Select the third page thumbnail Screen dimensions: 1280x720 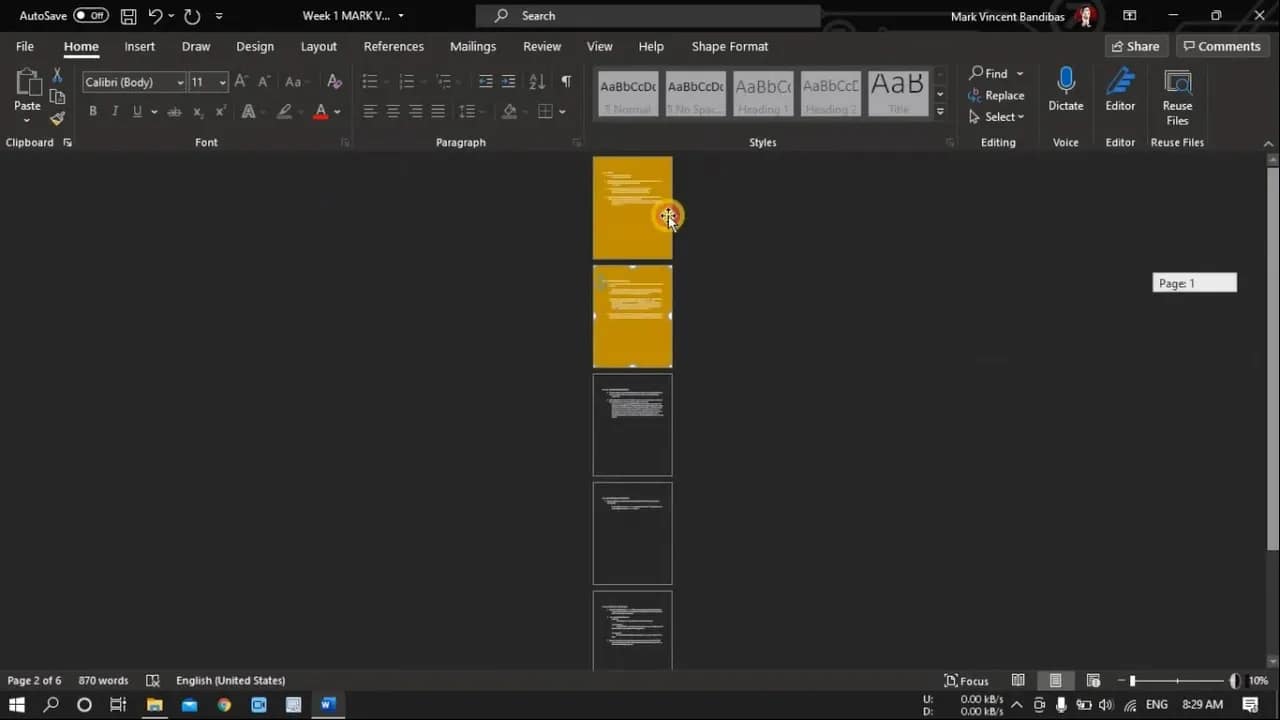pyautogui.click(x=632, y=425)
